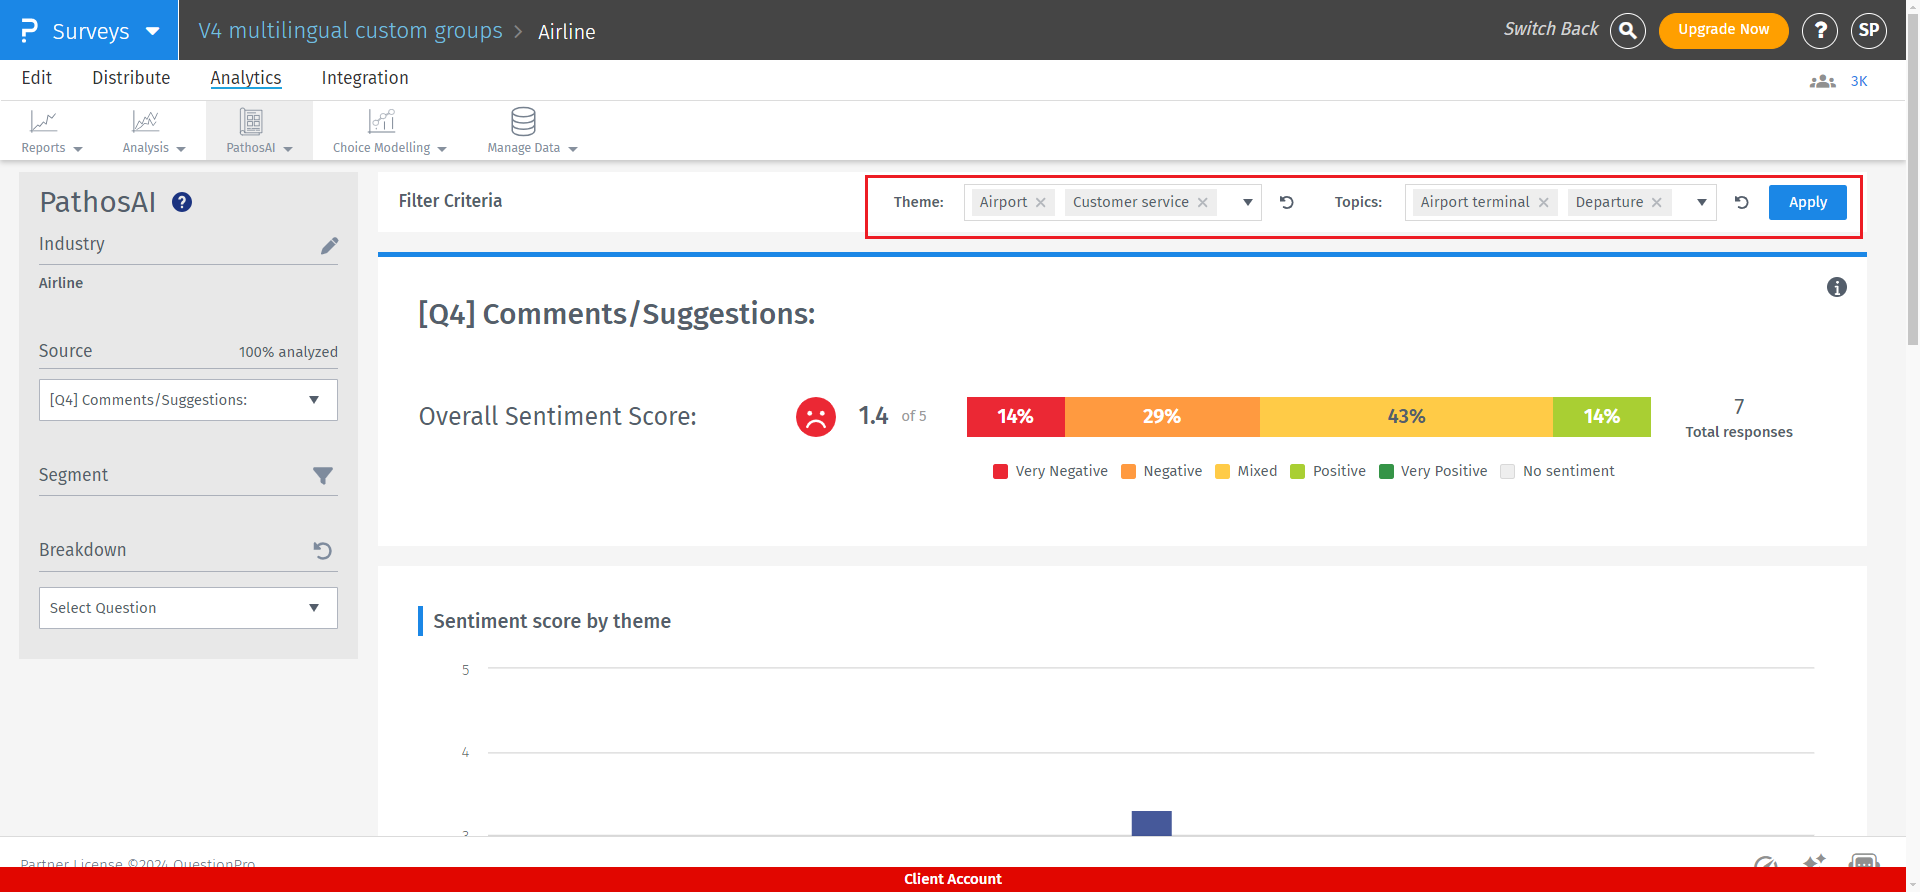Image resolution: width=1920 pixels, height=892 pixels.
Task: Open the Manage Data toolbar menu
Action: pyautogui.click(x=532, y=131)
